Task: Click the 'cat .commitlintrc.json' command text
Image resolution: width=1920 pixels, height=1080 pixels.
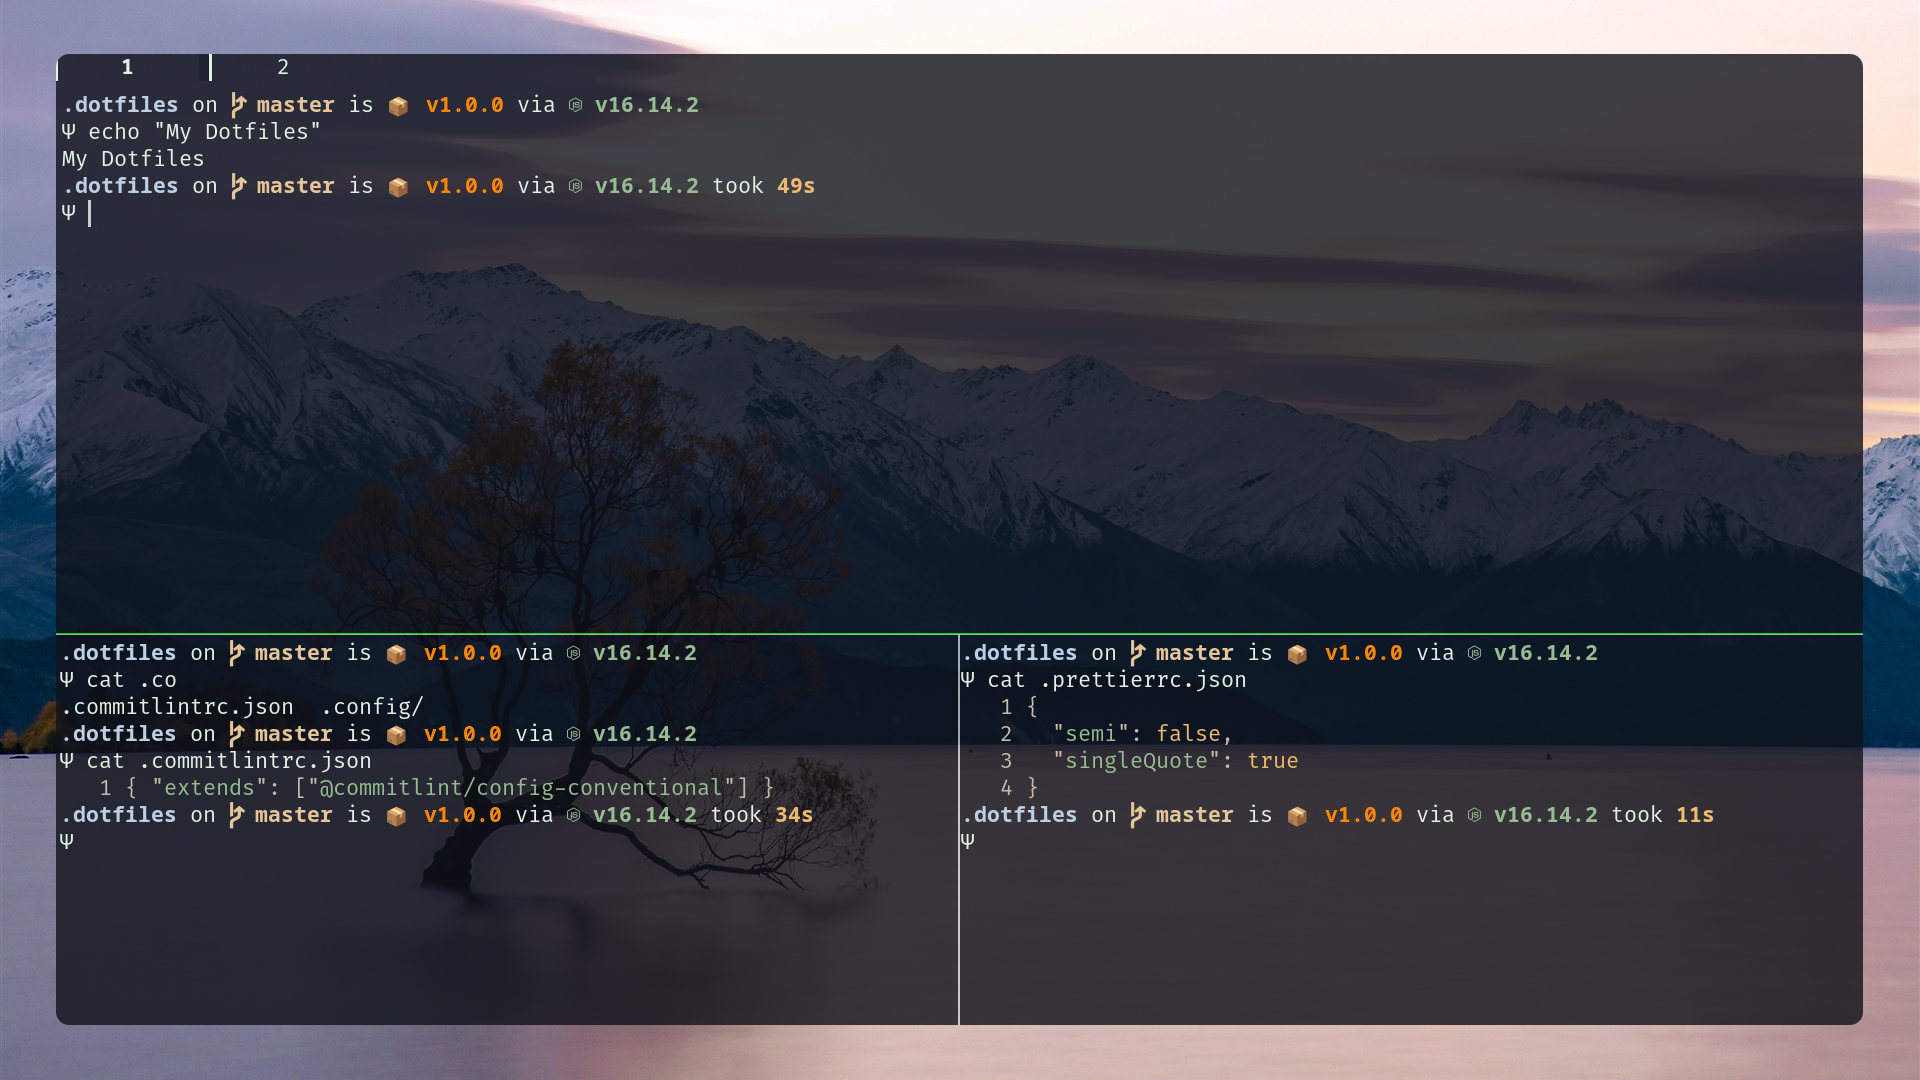Action: coord(229,761)
